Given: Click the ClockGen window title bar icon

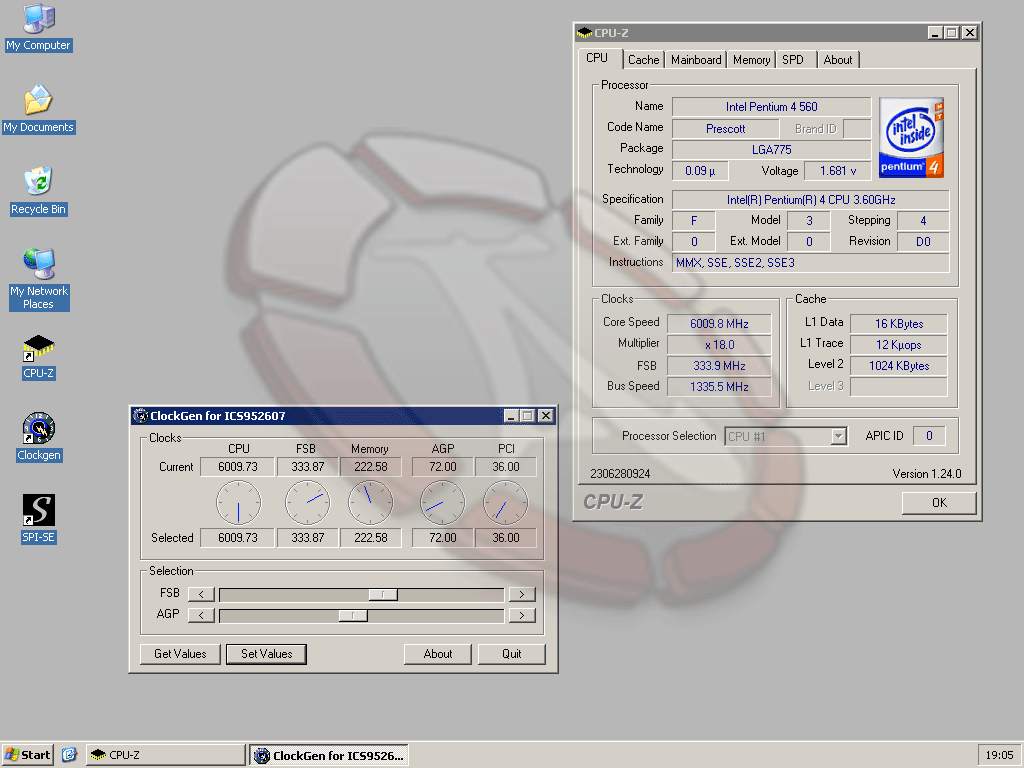Looking at the screenshot, I should point(140,416).
